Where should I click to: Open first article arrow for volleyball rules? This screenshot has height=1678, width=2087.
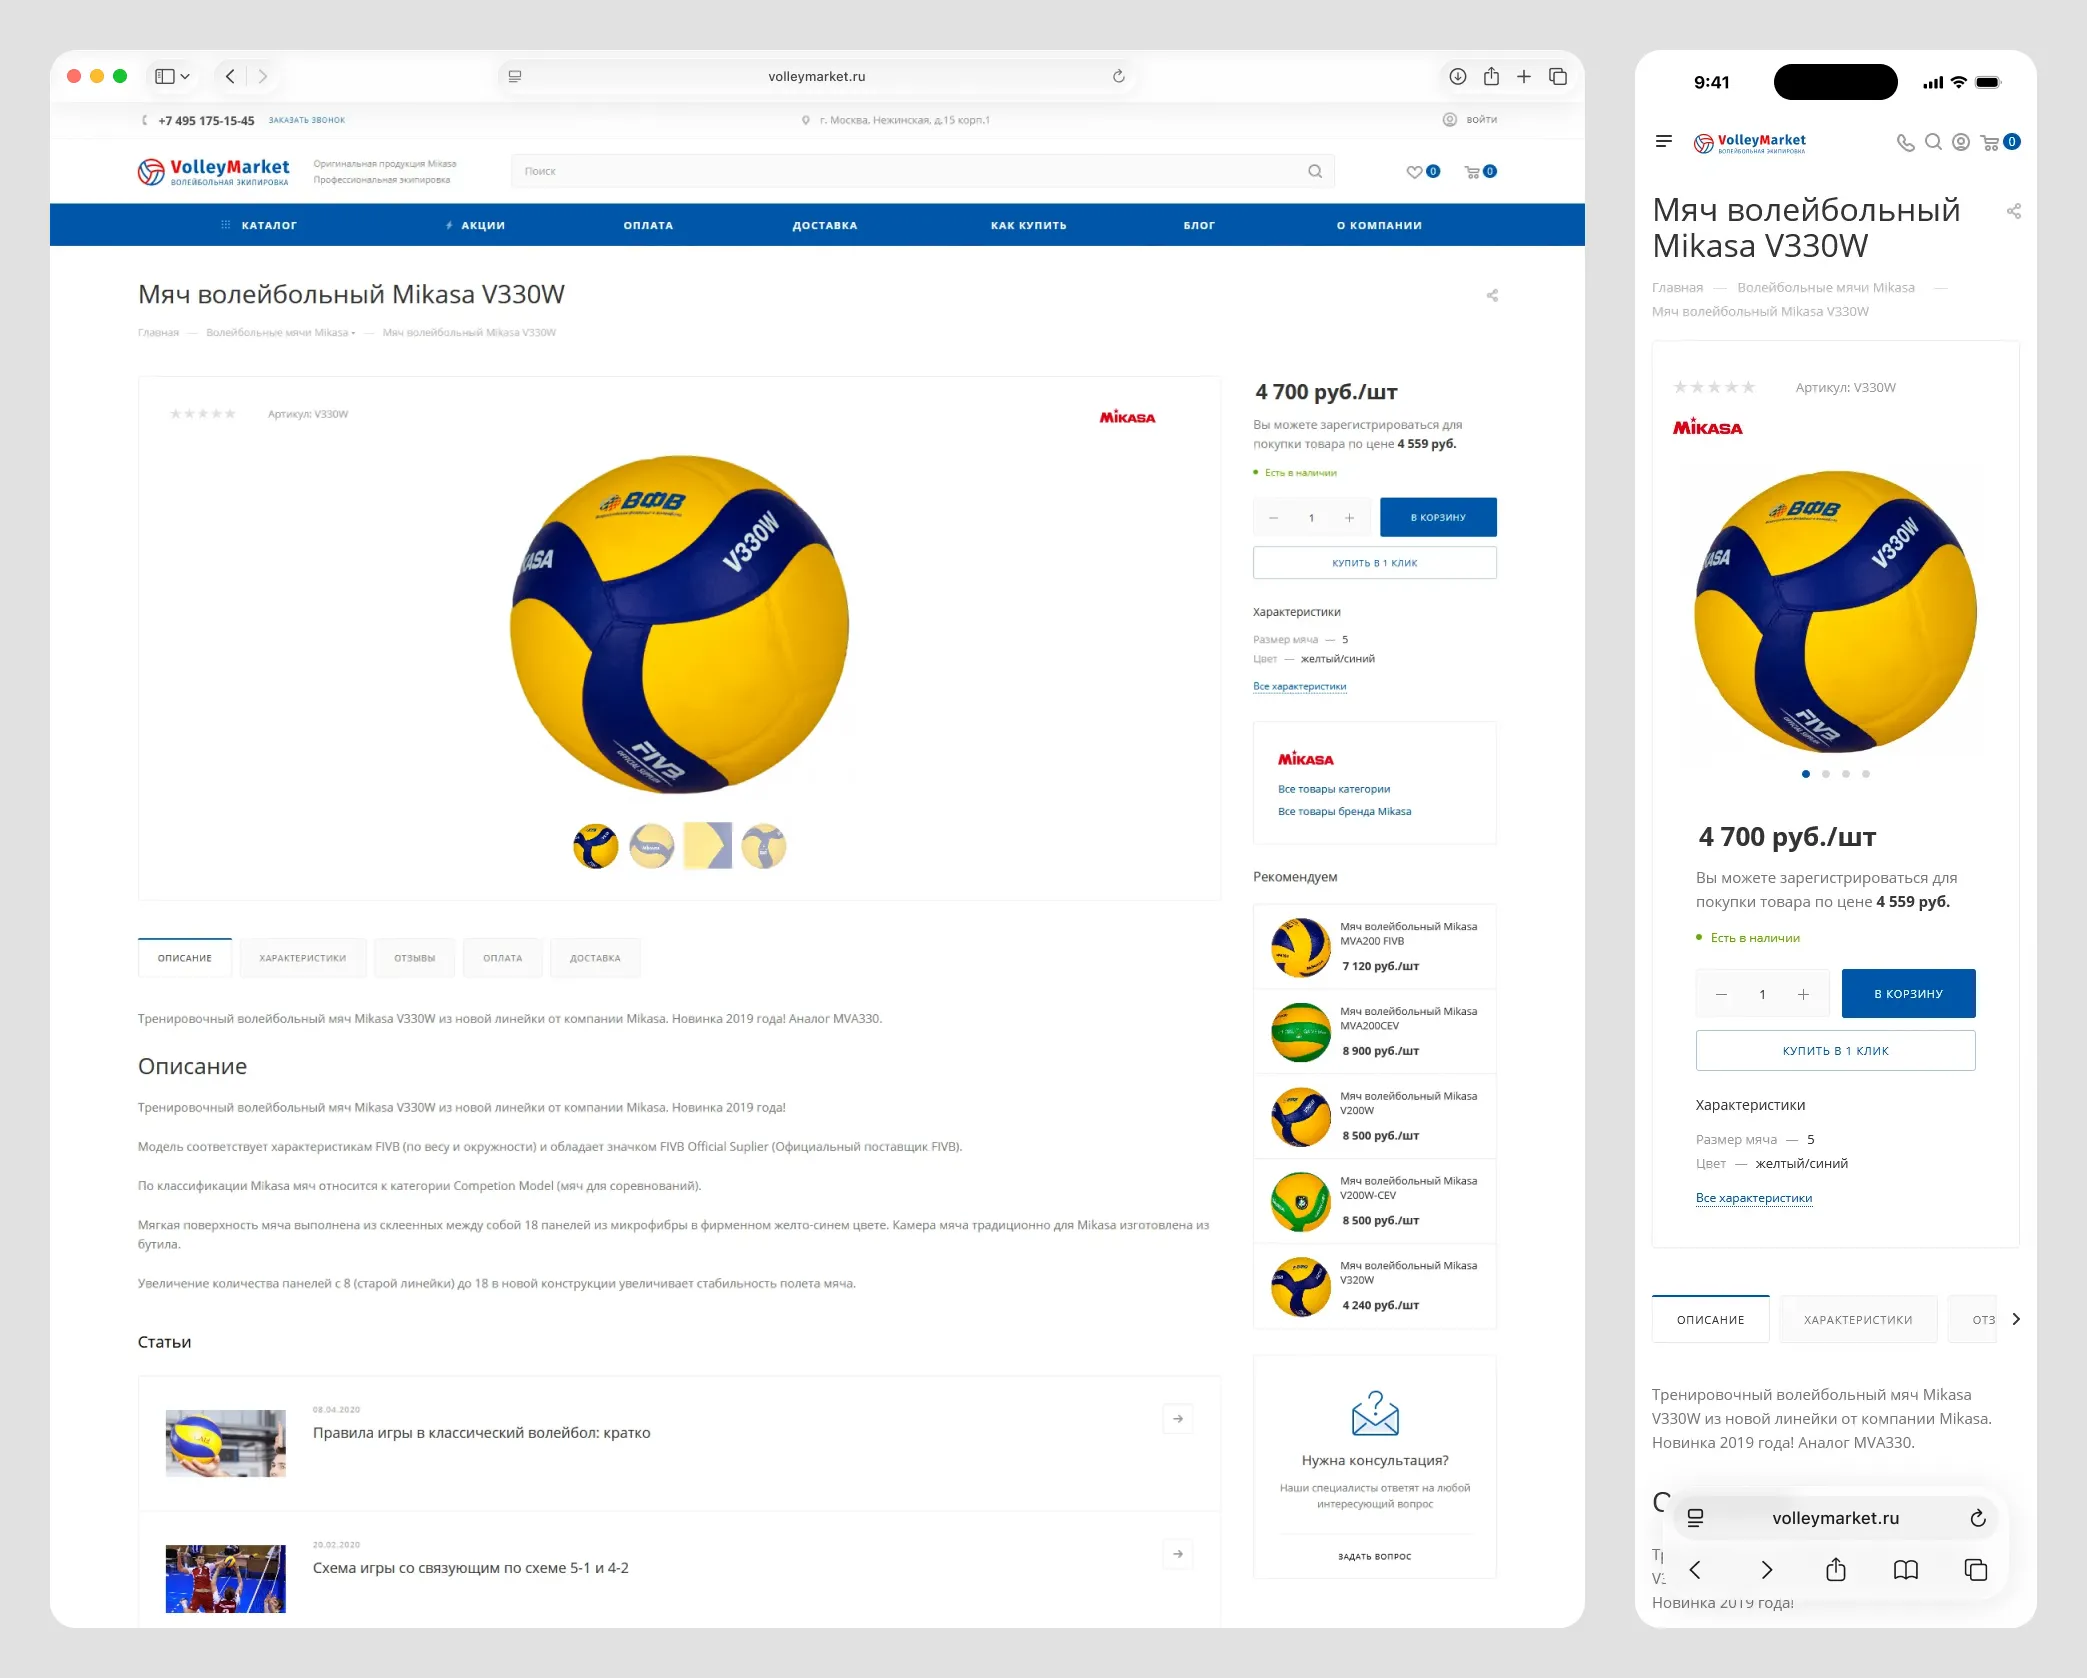pos(1178,1419)
